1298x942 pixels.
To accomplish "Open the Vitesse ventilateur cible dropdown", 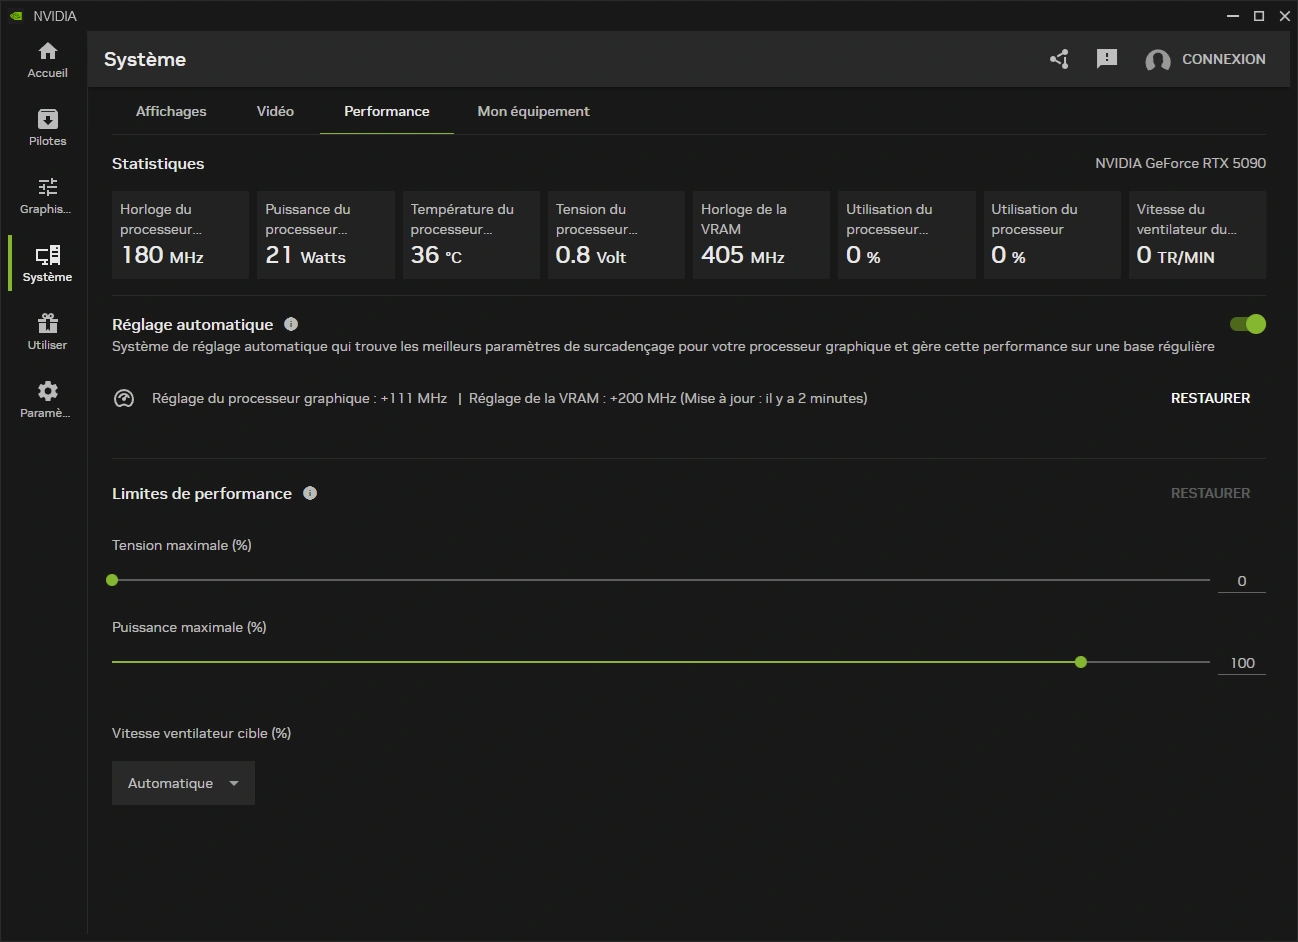I will coord(183,783).
